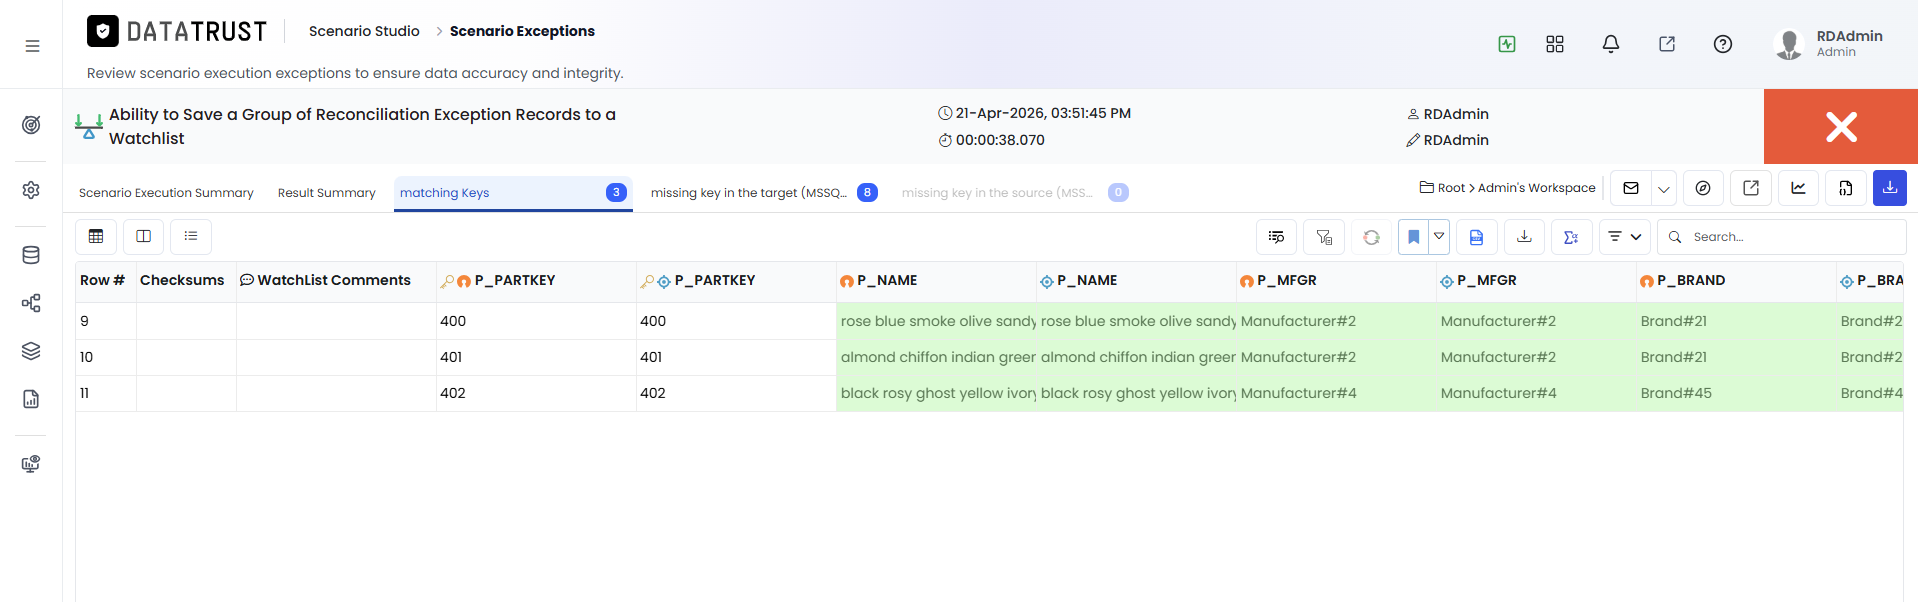Click the source partkey 401 cell
Screen dimensions: 1918x602
(x=536, y=357)
